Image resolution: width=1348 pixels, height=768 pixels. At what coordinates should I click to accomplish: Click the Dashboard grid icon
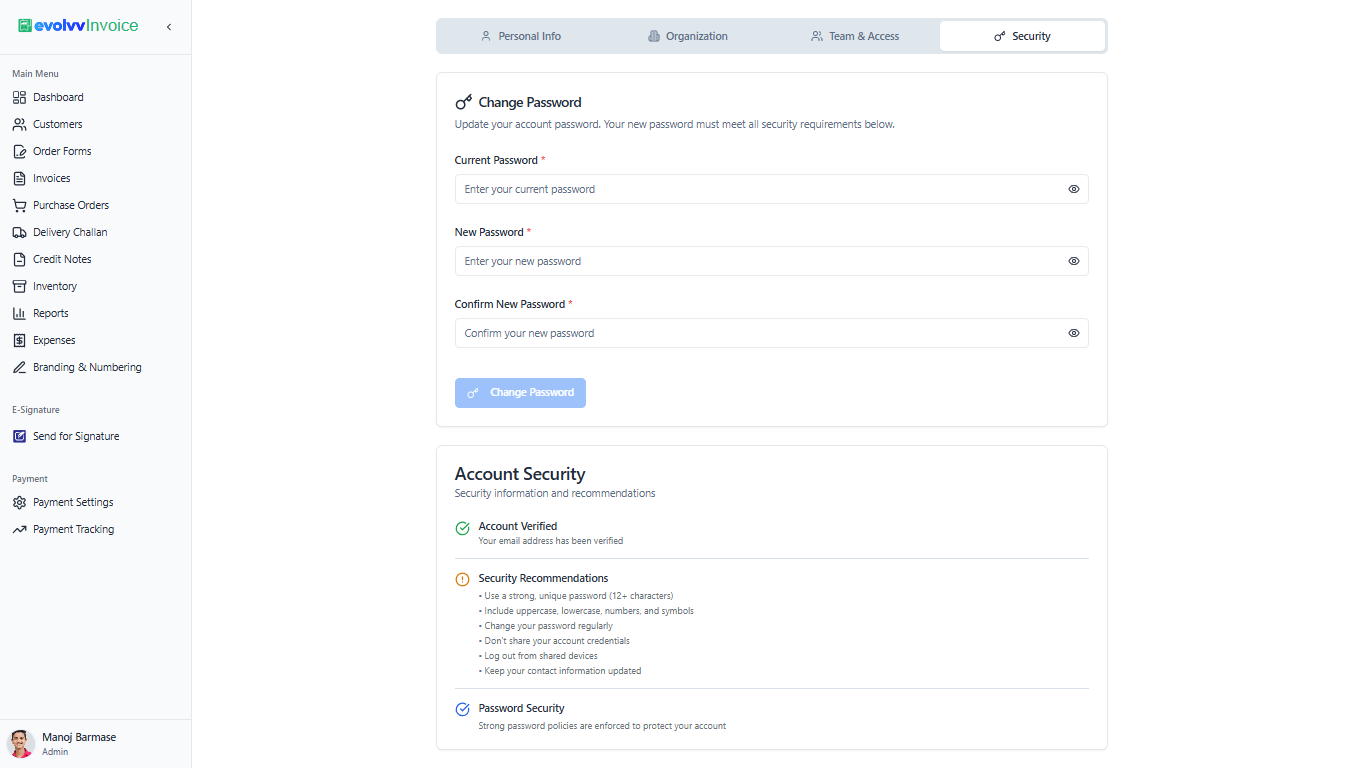pos(19,97)
